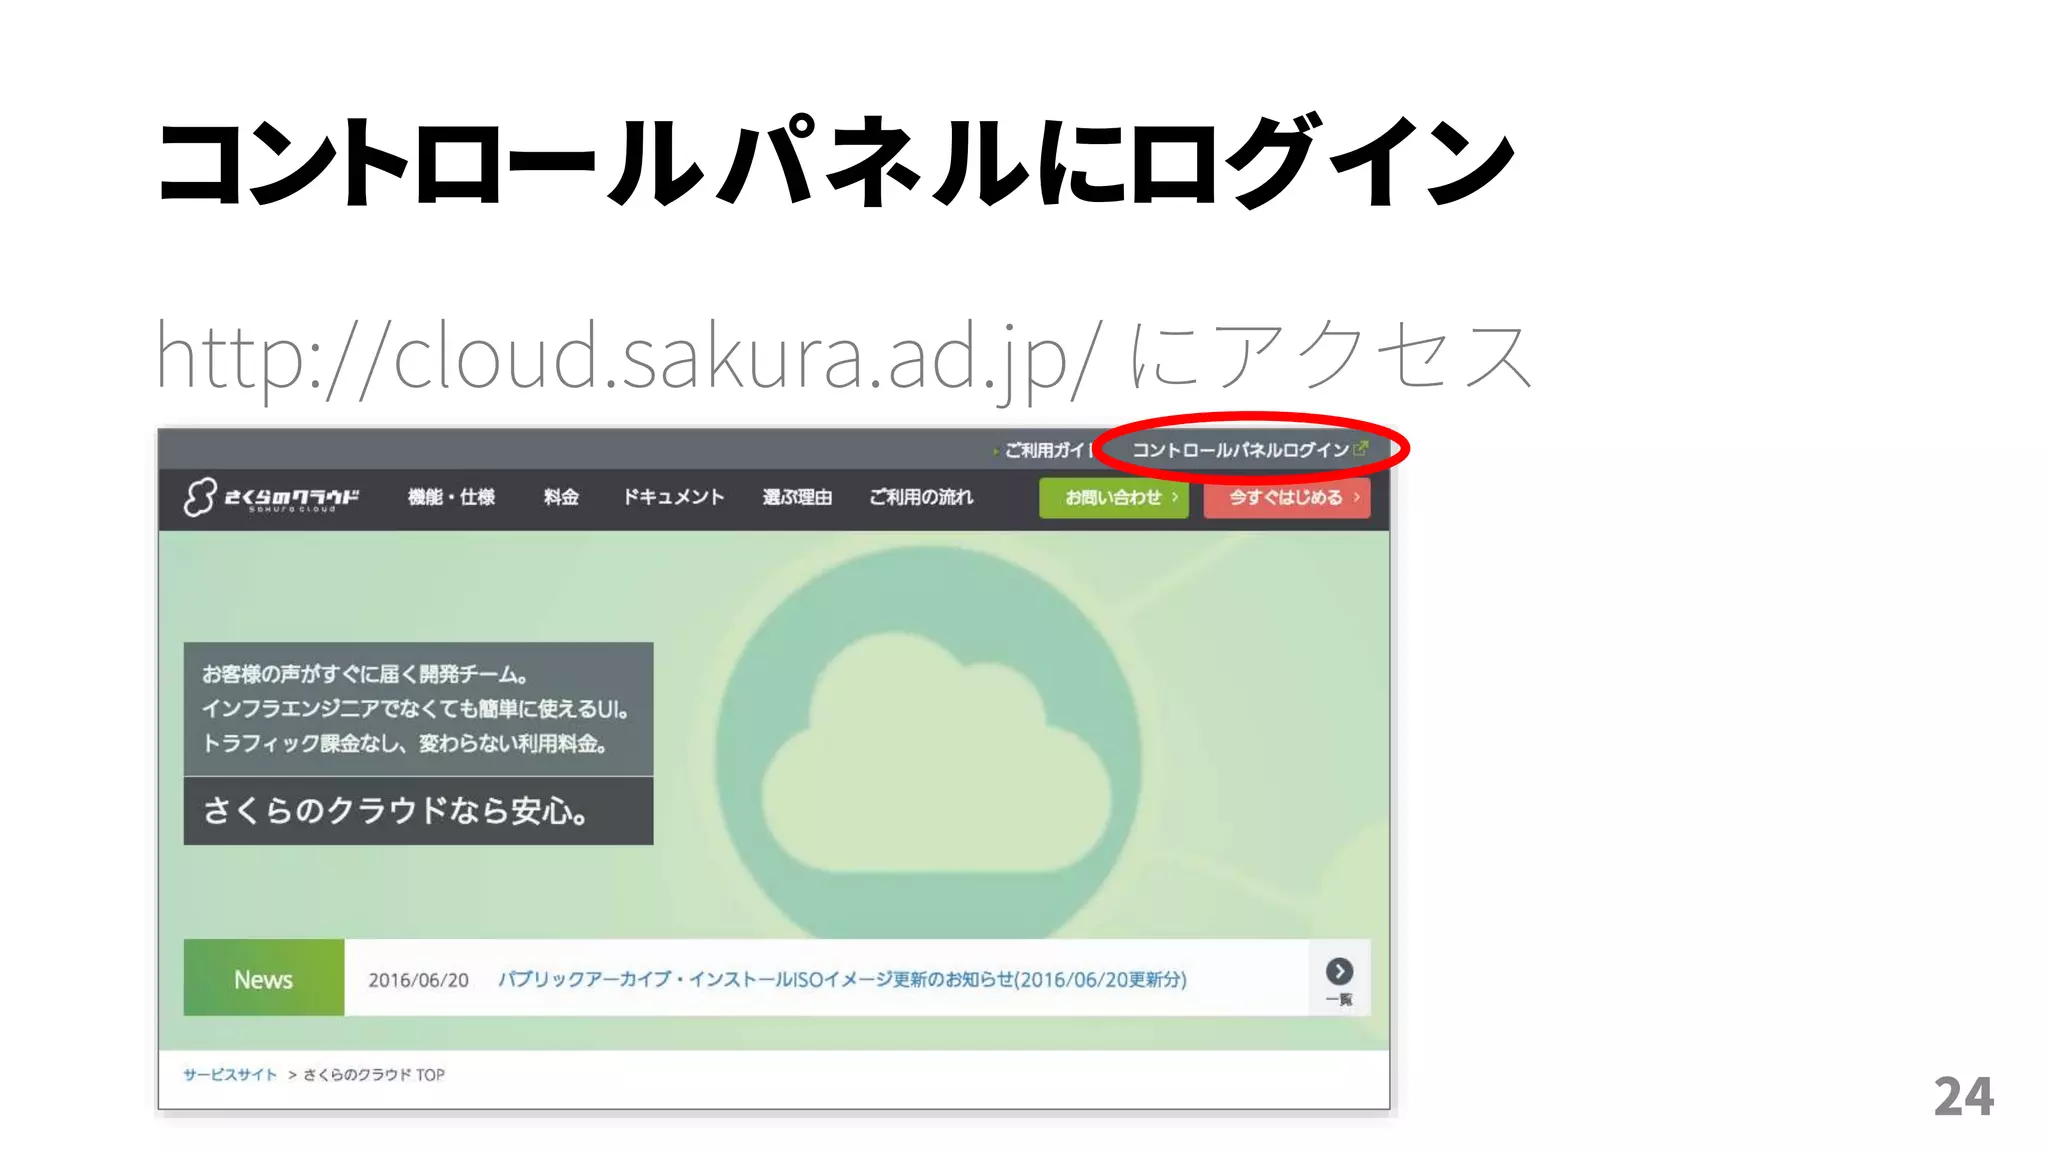
Task: Open the ご利用の流れ menu item
Action: click(921, 497)
